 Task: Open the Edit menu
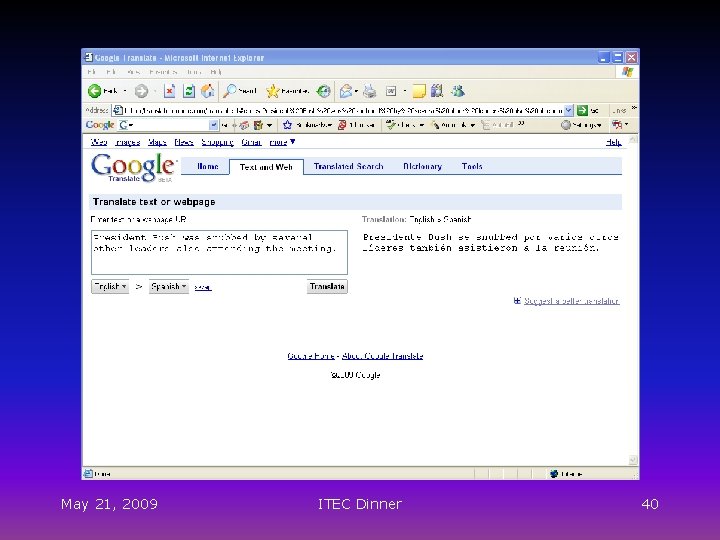(111, 72)
